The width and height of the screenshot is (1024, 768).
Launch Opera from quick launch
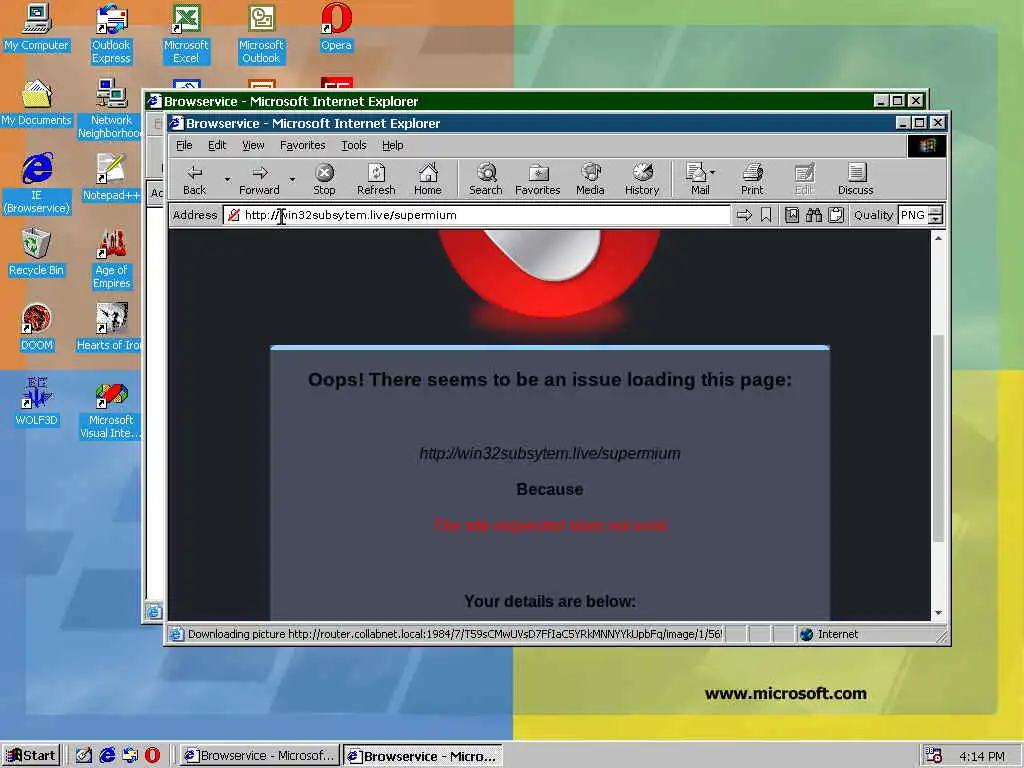[x=152, y=756]
